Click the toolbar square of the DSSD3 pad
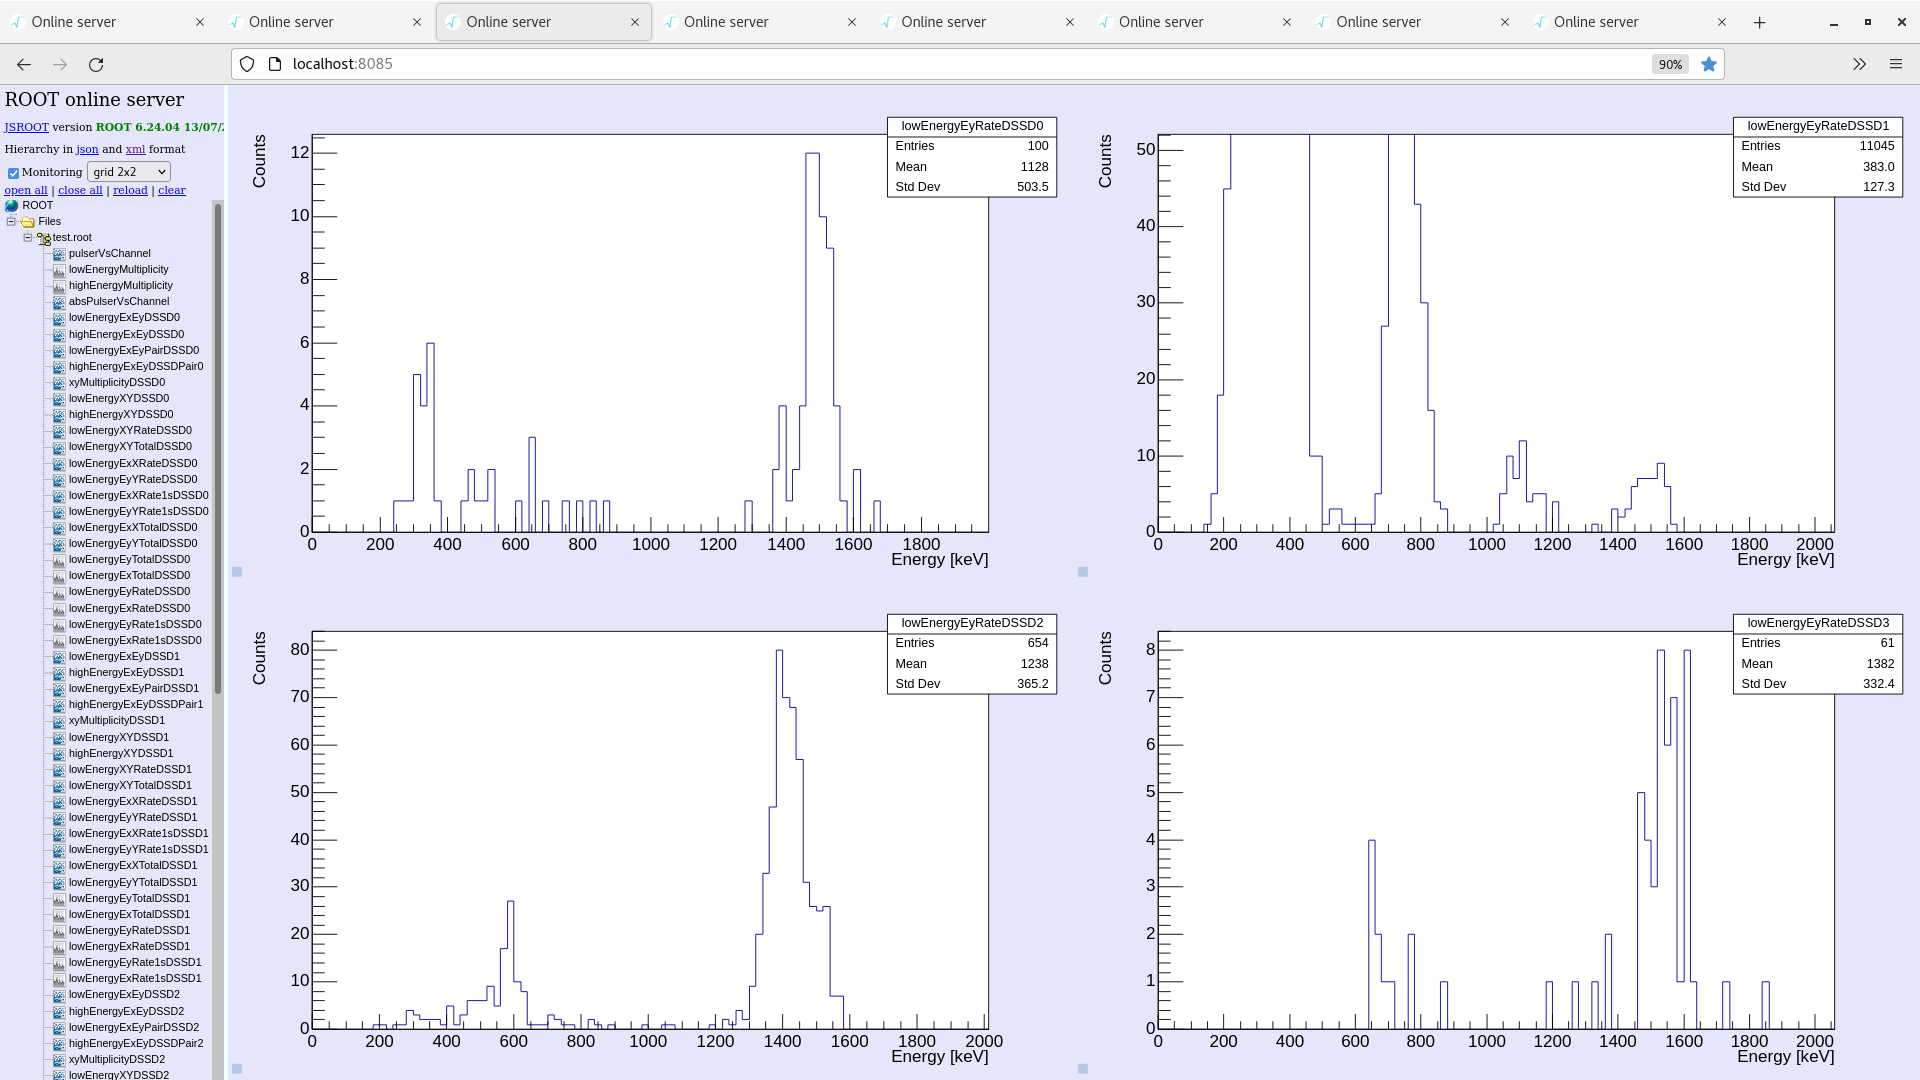 tap(1083, 1069)
